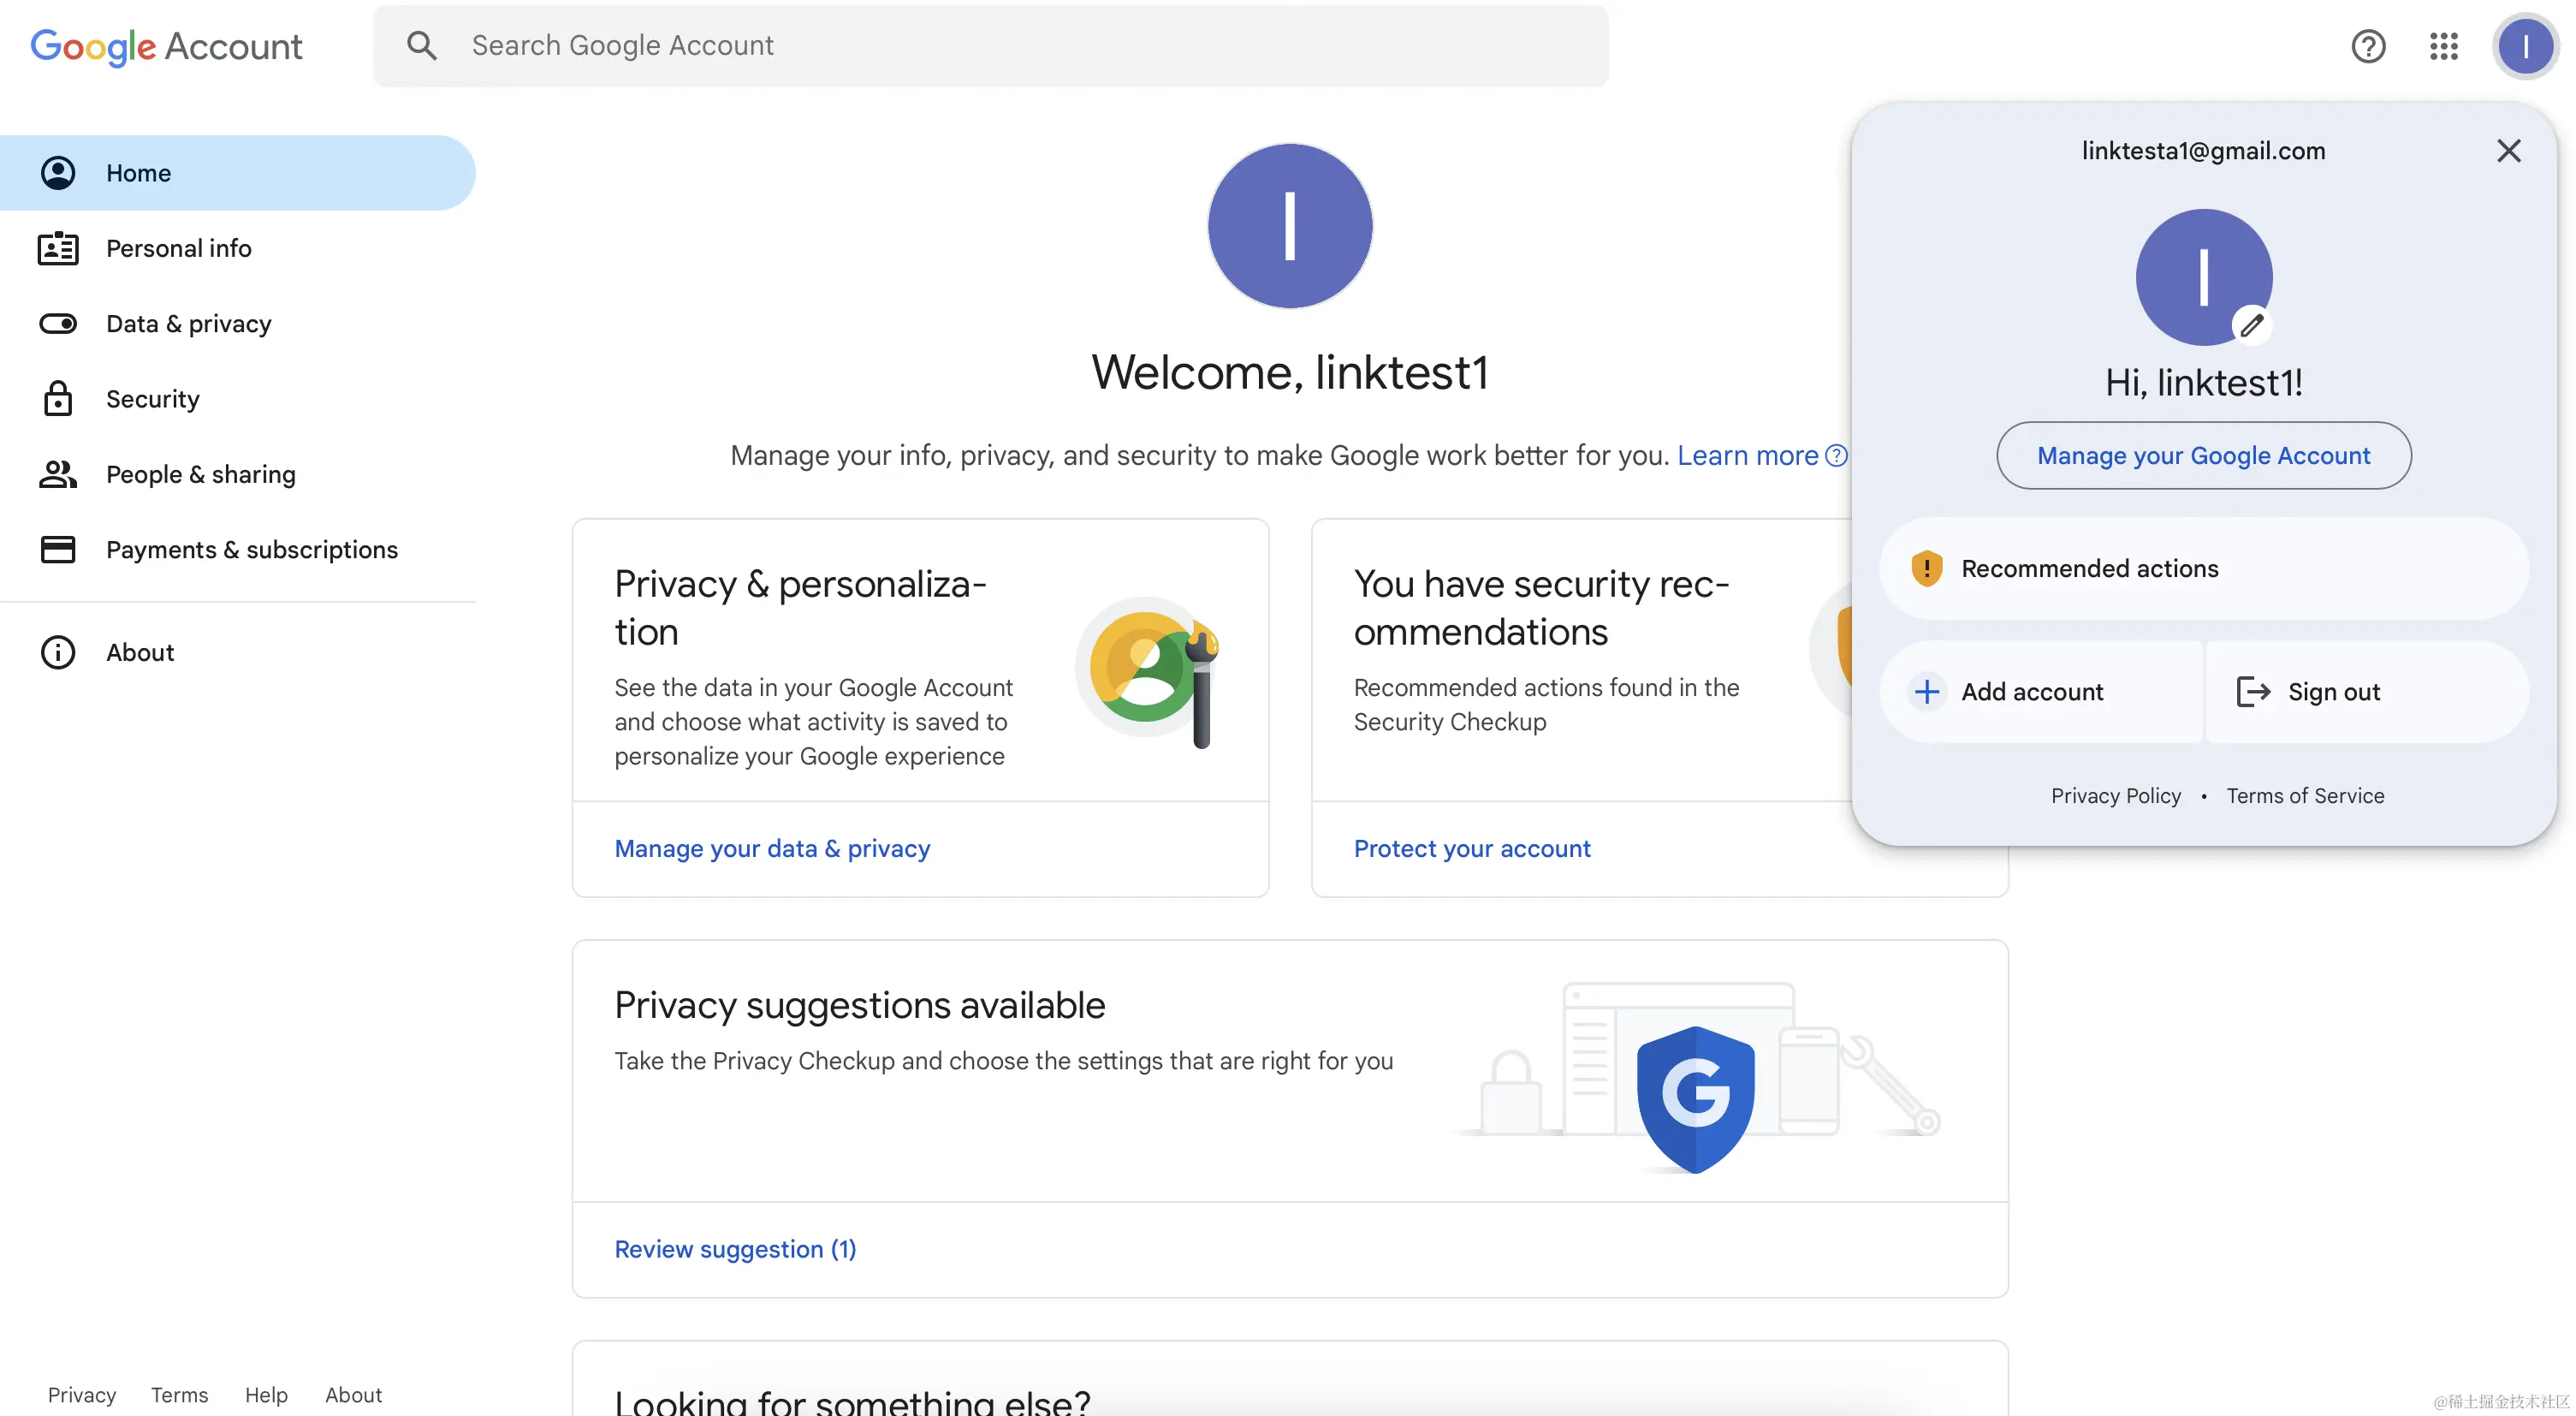Open Personal info in the sidebar

(178, 248)
